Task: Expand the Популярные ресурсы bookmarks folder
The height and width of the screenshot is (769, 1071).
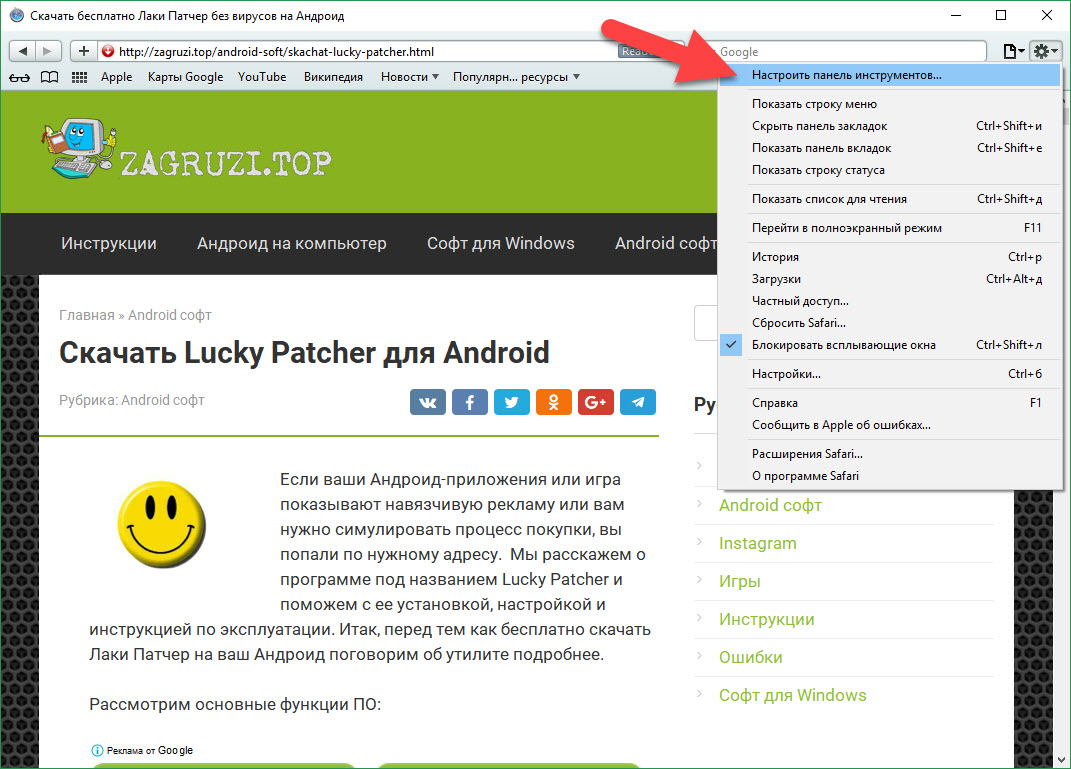Action: pos(516,77)
